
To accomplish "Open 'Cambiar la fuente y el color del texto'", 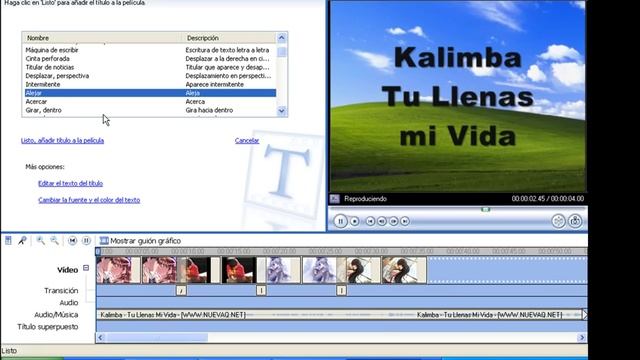I will click(x=89, y=200).
